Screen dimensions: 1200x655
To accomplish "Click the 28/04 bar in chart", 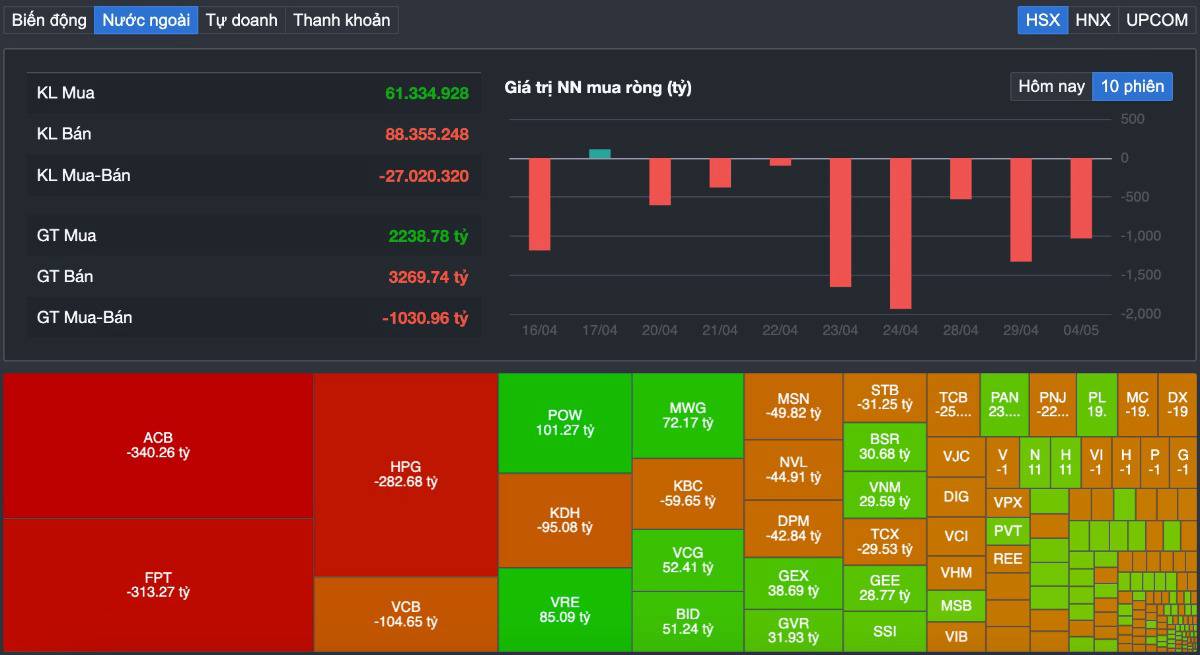I will click(x=960, y=179).
